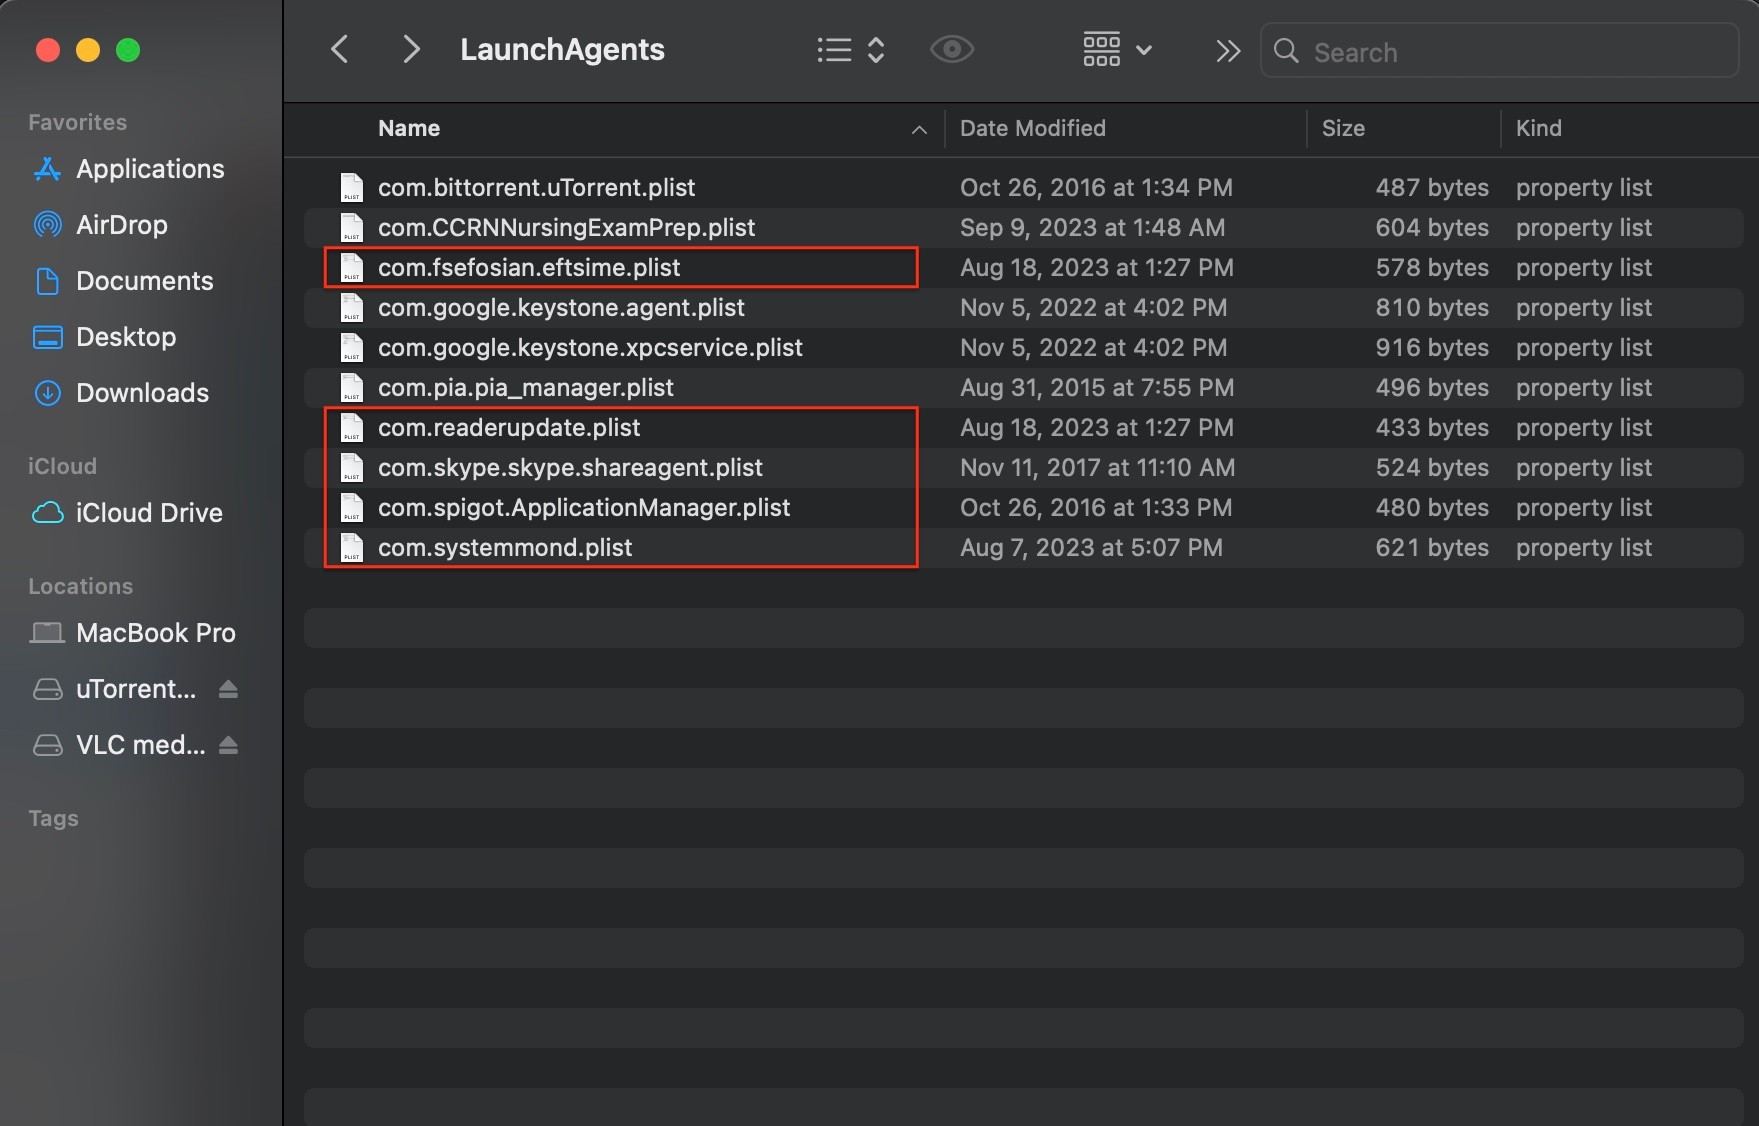Image resolution: width=1759 pixels, height=1126 pixels.
Task: Click the 916 bytes size value
Action: (1432, 347)
